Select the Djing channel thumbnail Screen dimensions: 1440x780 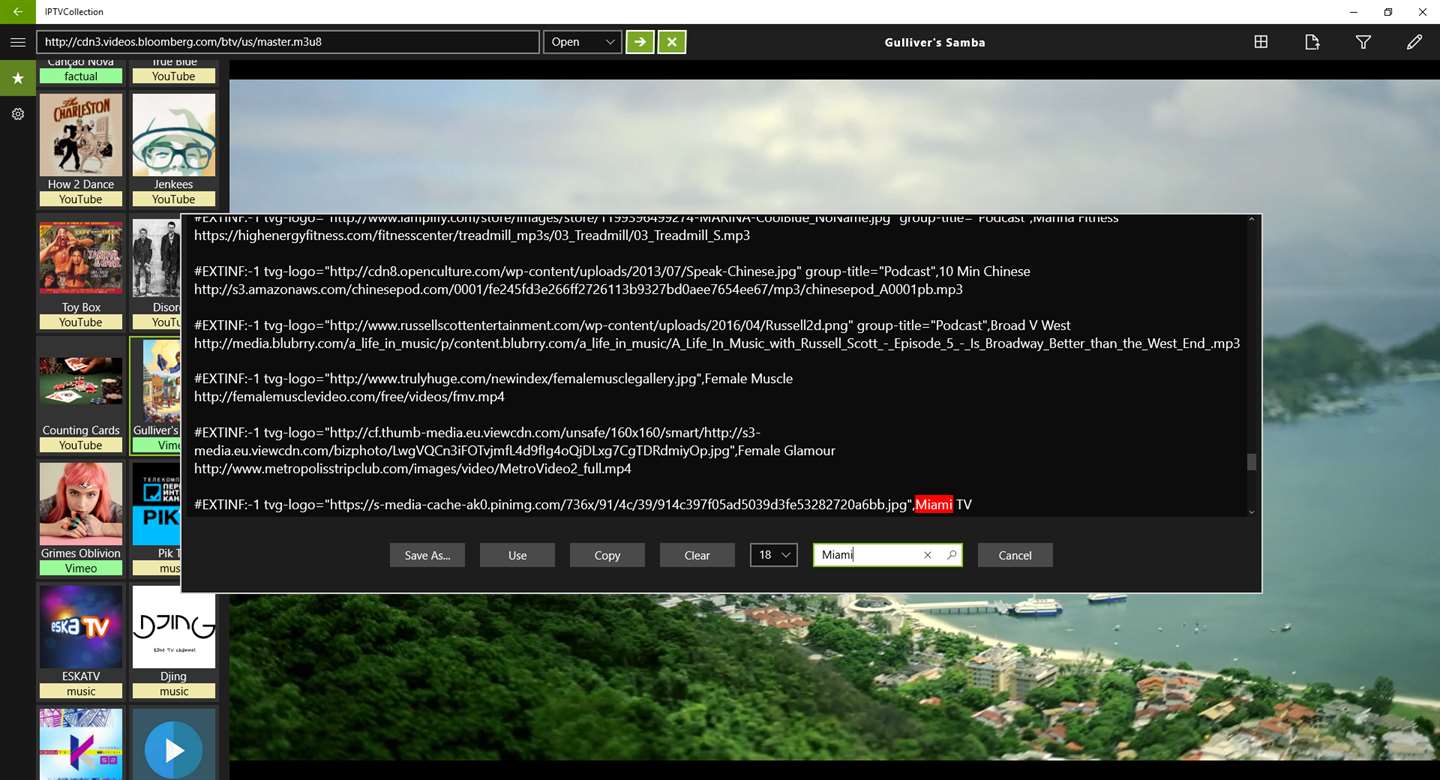[x=174, y=627]
